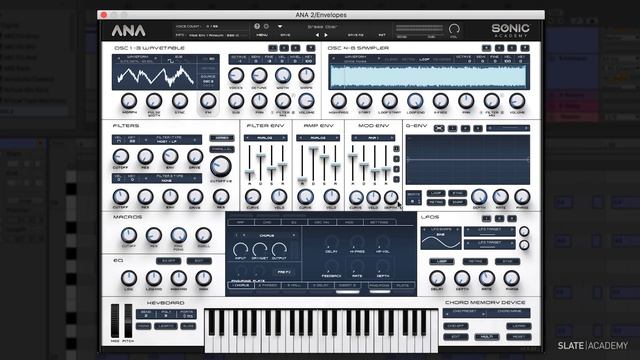
Task: Click the EQ EDIT button
Action: click(x=199, y=260)
